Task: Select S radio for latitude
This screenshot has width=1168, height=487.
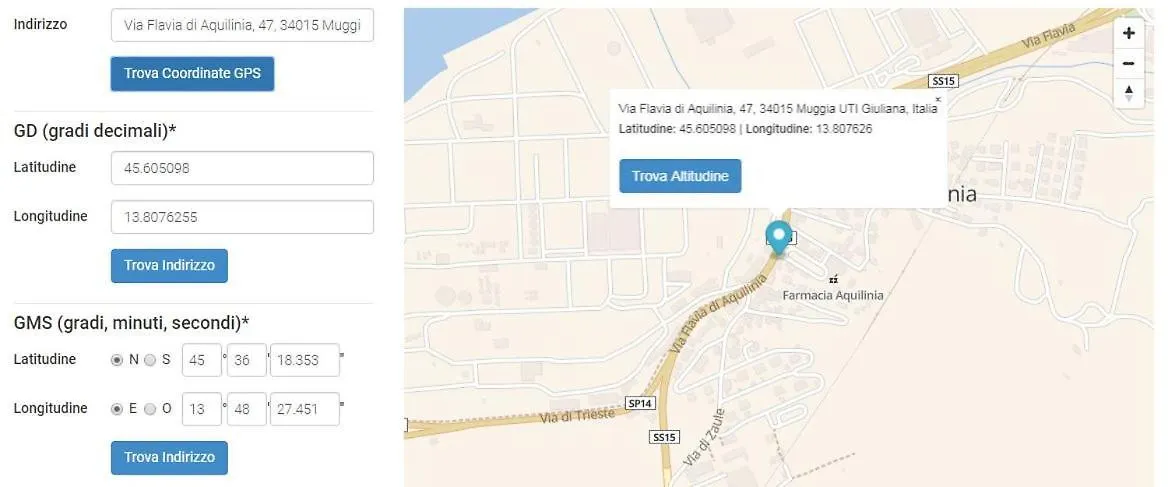Action: point(150,360)
